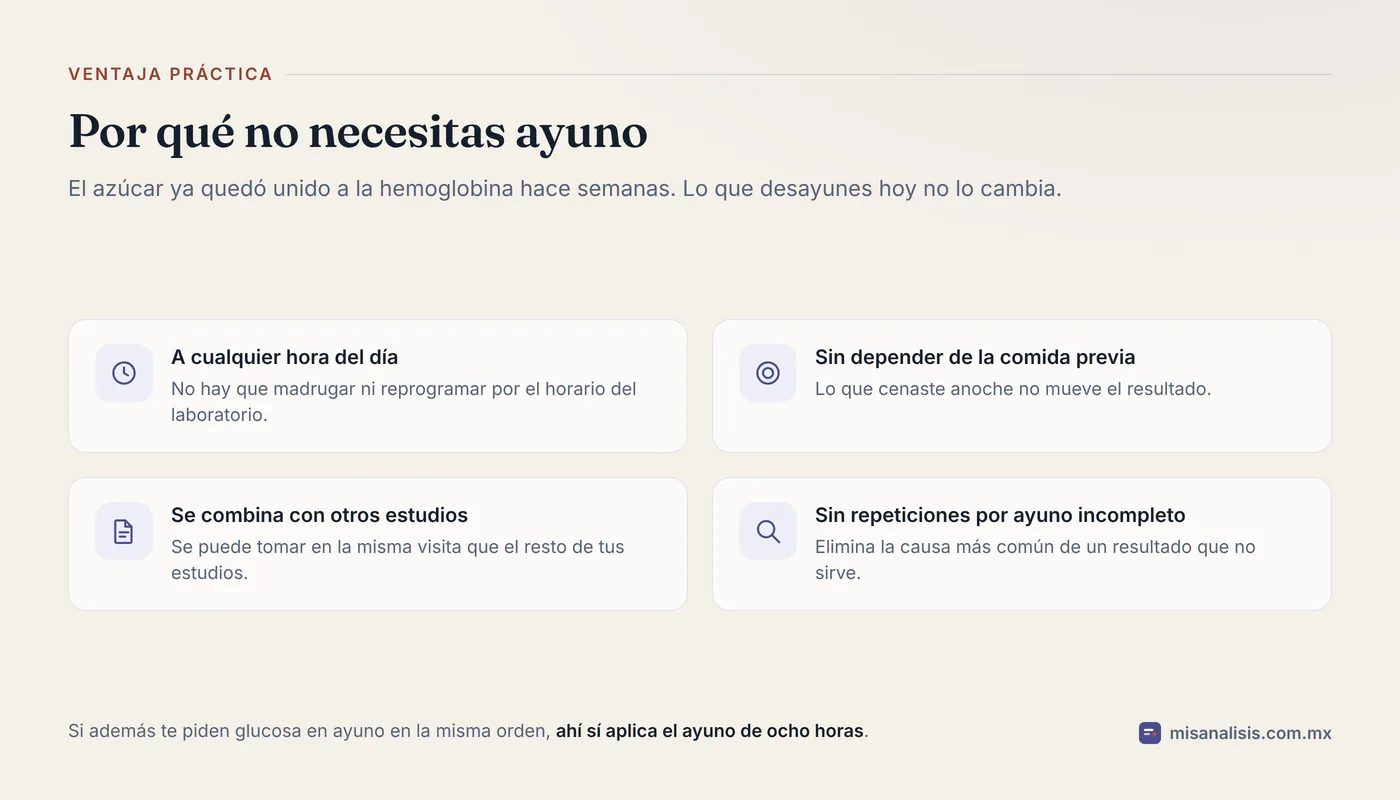
Task: Select the 'VENTAJA PRÁCTICA' section label
Action: [x=170, y=74]
